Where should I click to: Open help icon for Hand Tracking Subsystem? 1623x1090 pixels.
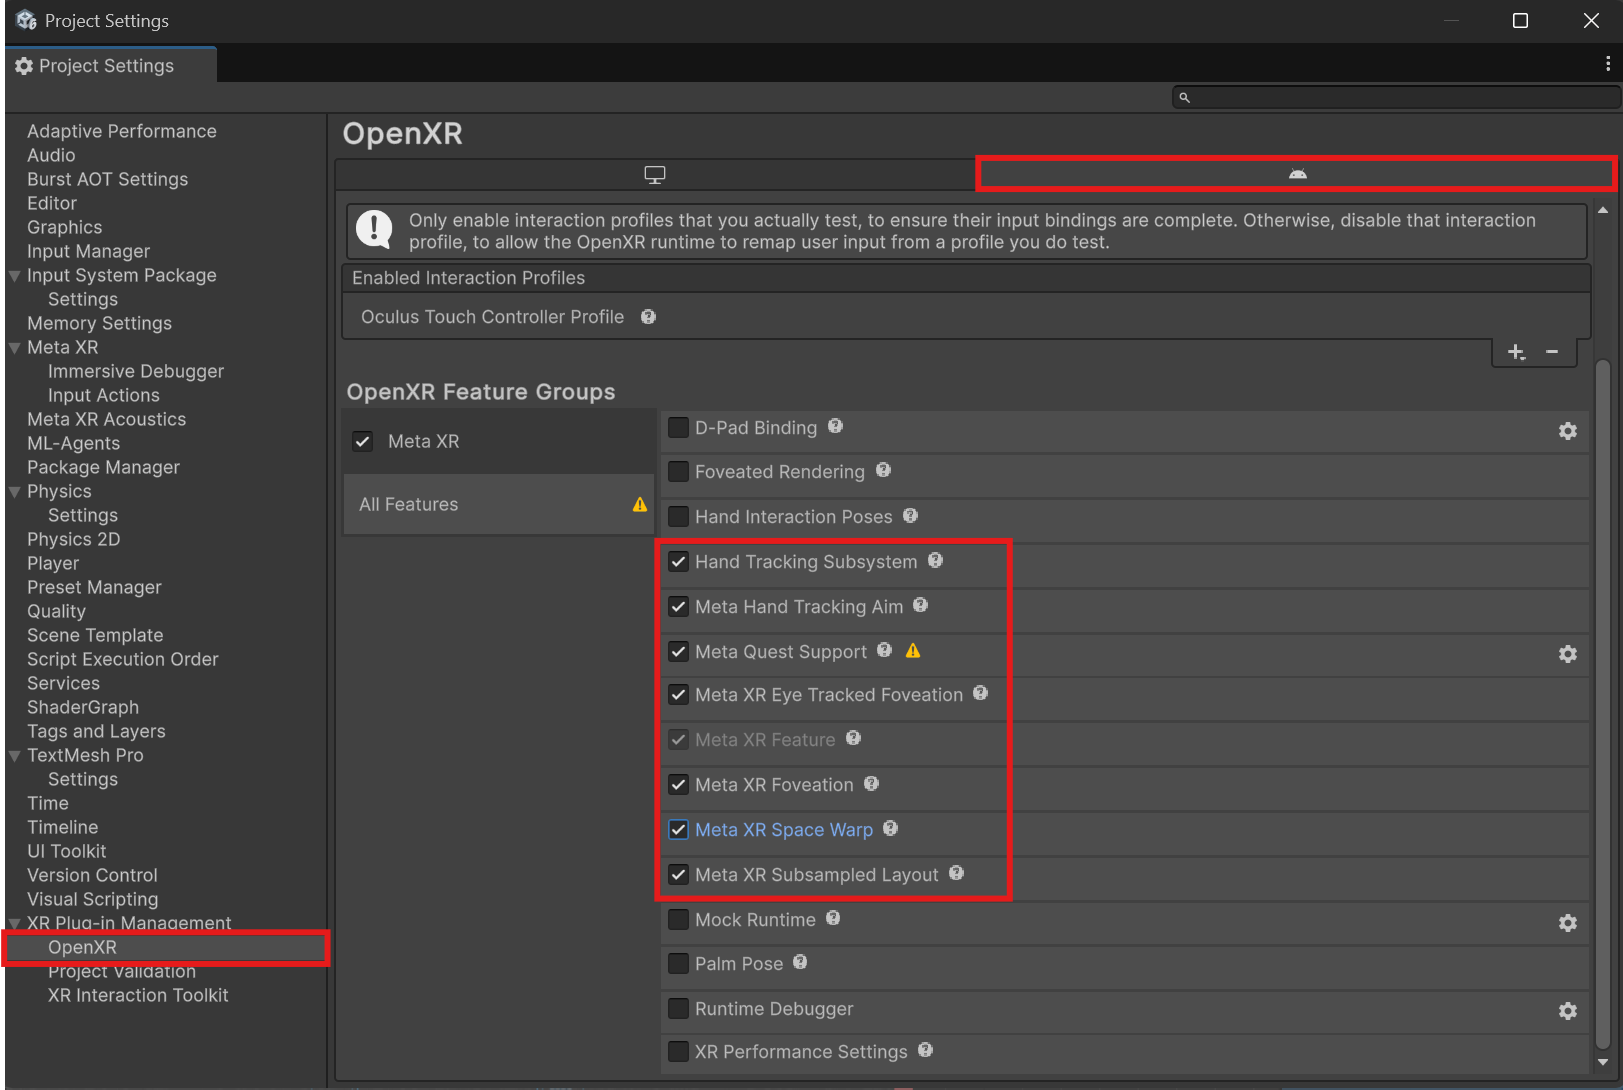(x=935, y=560)
